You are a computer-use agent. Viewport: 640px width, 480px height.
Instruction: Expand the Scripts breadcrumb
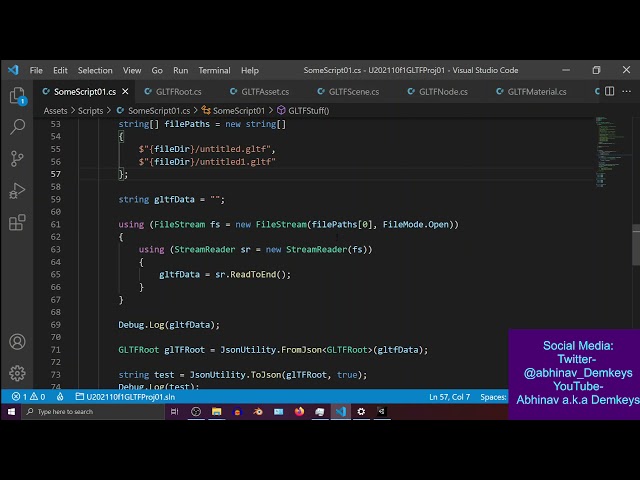[x=91, y=111]
